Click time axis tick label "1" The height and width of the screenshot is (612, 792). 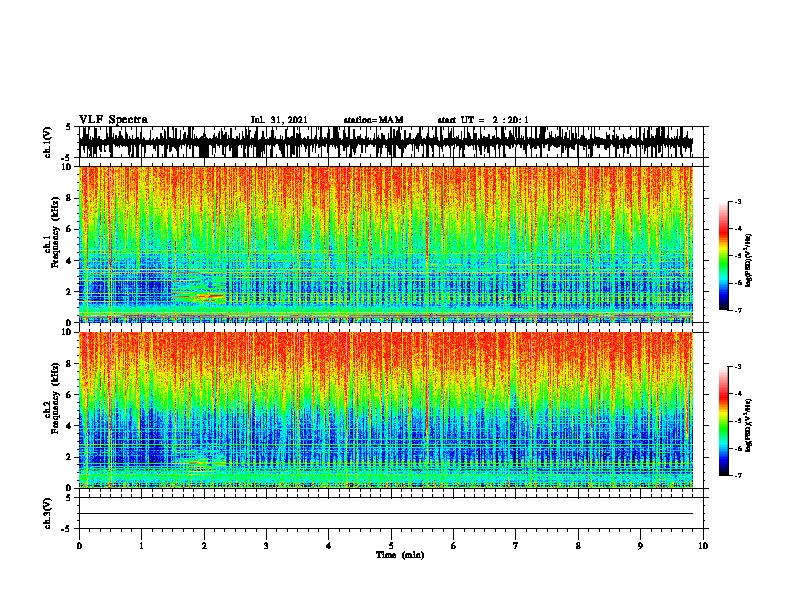[141, 546]
